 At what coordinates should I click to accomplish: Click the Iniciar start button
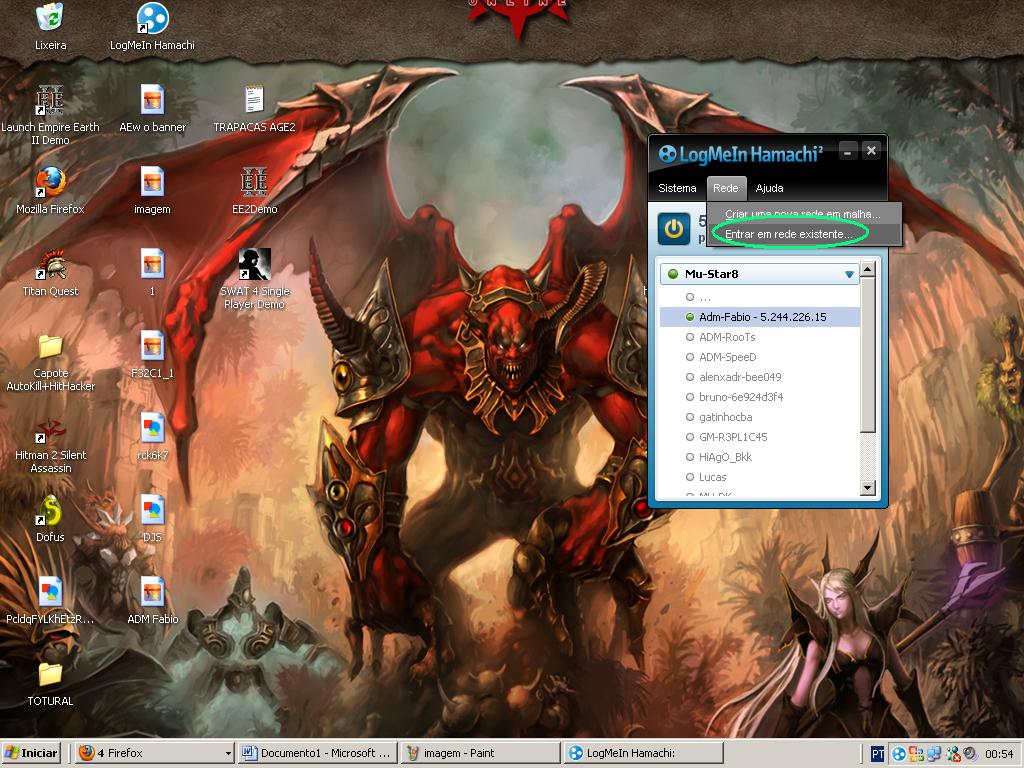[32, 753]
